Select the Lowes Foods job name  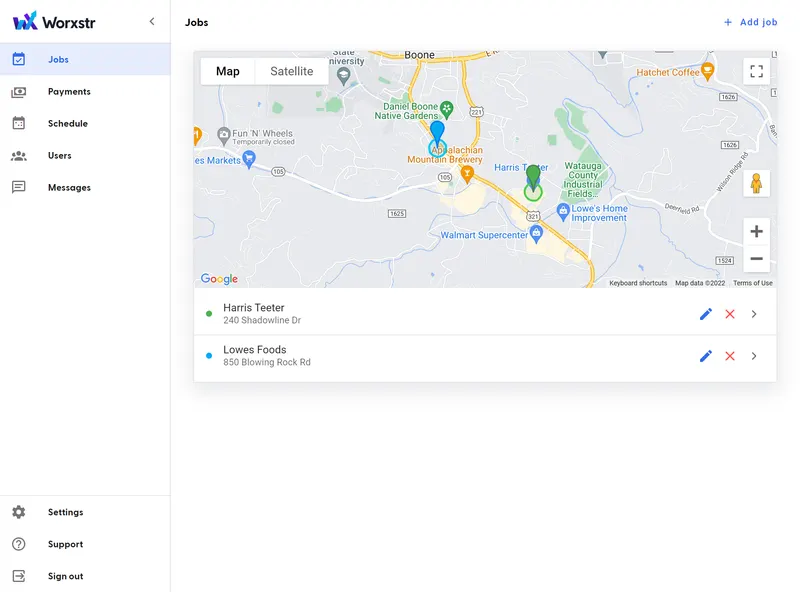click(x=255, y=350)
